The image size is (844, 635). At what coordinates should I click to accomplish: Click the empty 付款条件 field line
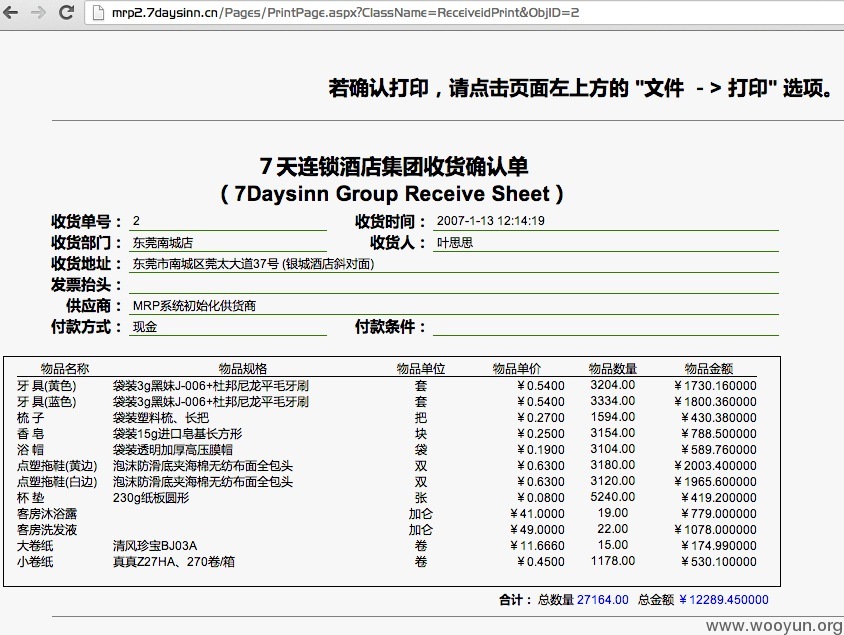[x=606, y=327]
